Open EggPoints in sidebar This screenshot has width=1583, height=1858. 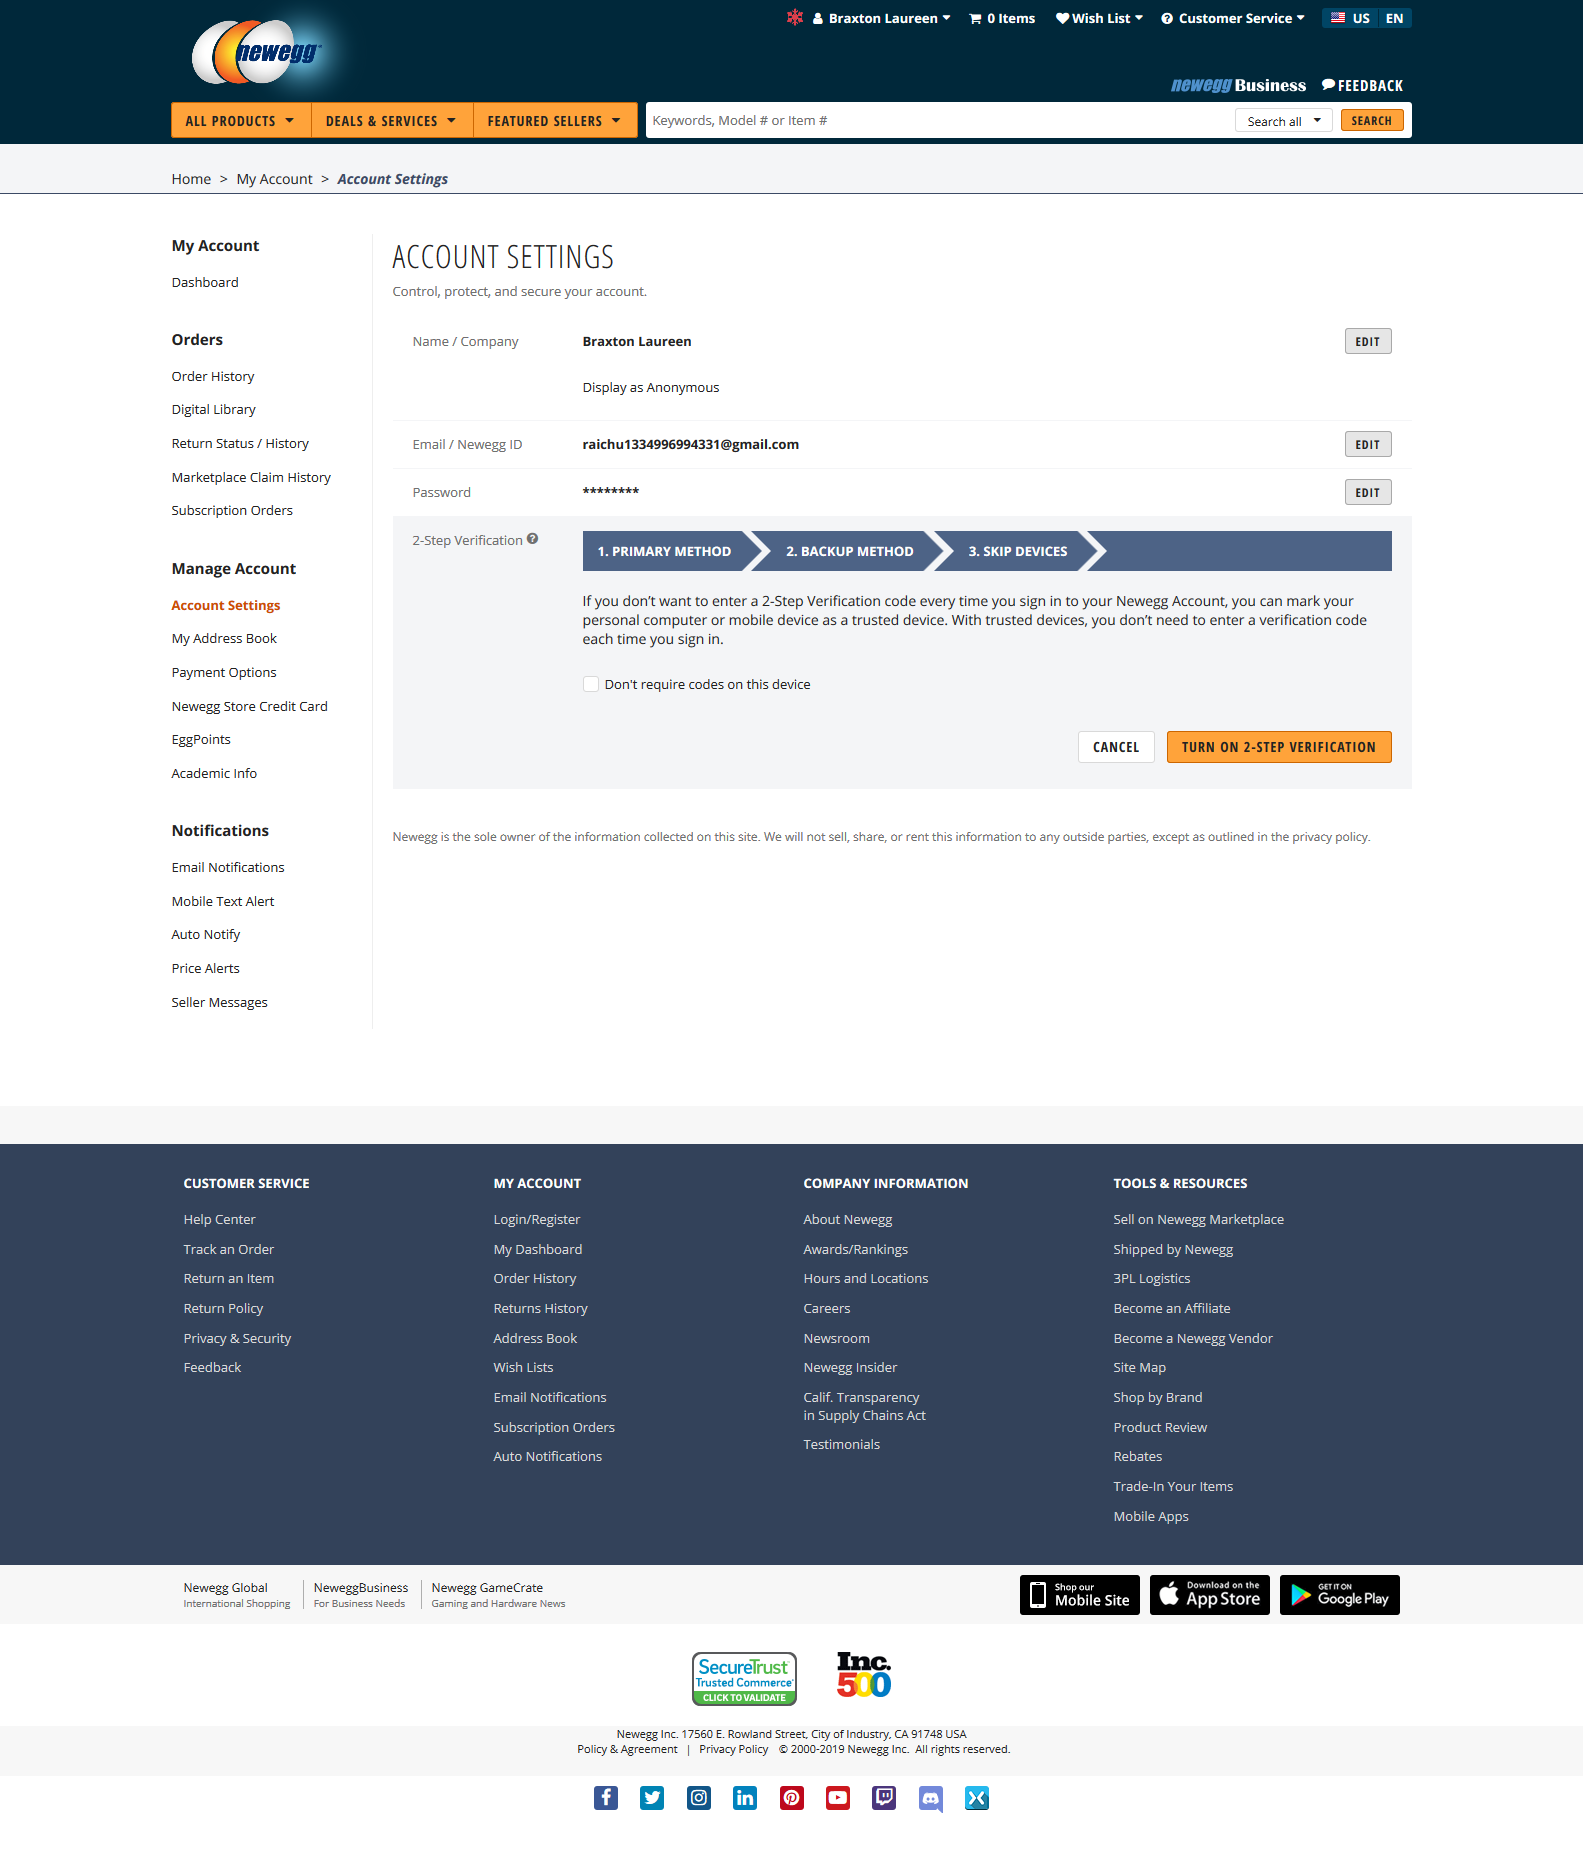(x=201, y=739)
